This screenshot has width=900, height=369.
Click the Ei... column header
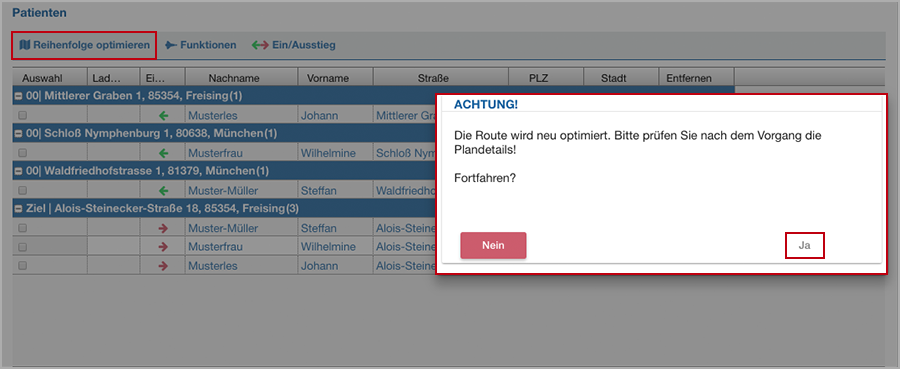coord(162,78)
